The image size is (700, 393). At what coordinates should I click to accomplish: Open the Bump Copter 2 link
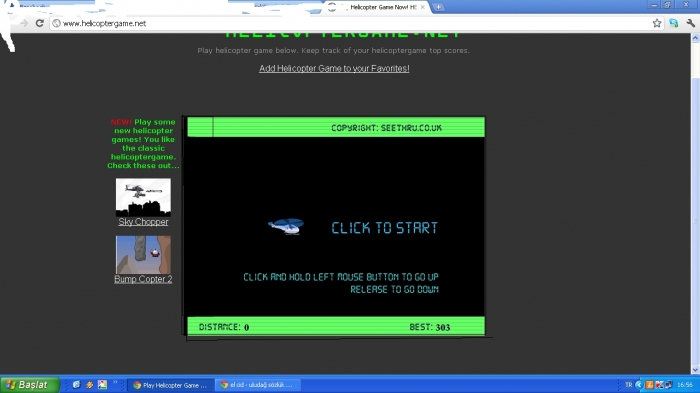click(x=143, y=279)
